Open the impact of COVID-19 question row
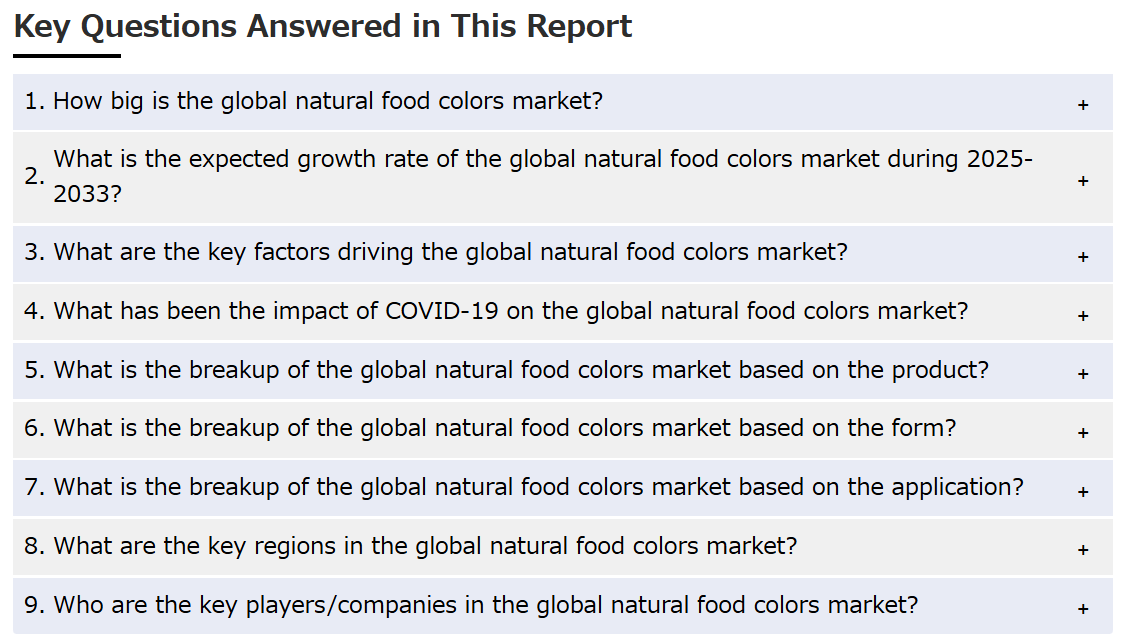This screenshot has width=1121, height=641. pos(563,312)
